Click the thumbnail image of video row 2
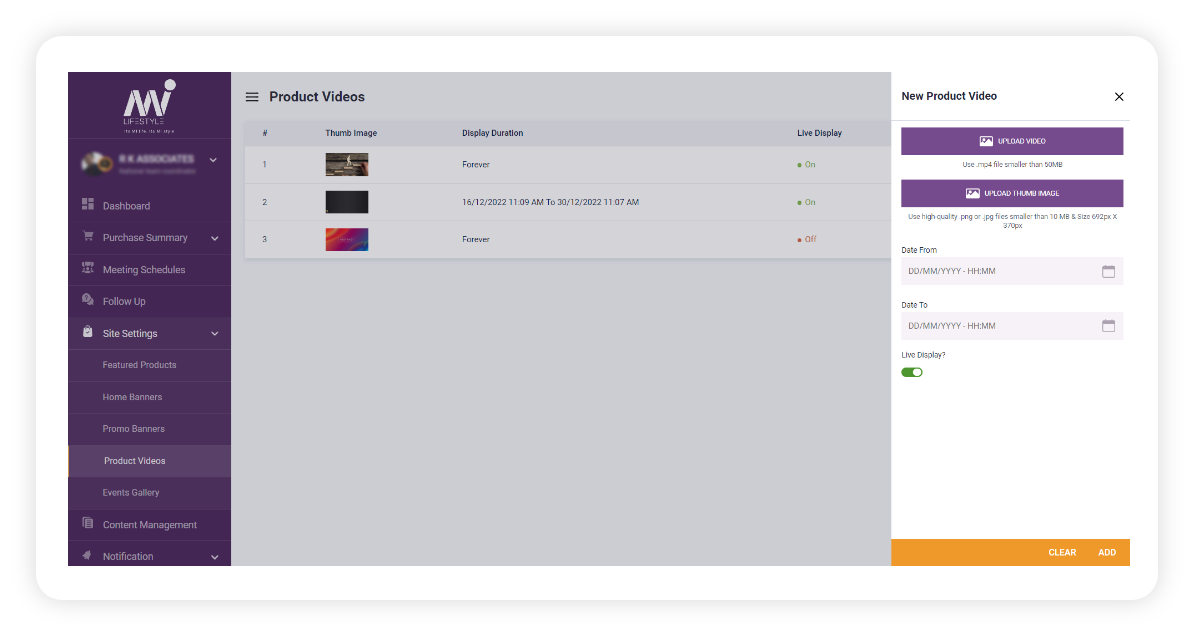Viewport: 1194px width, 636px height. [x=346, y=201]
